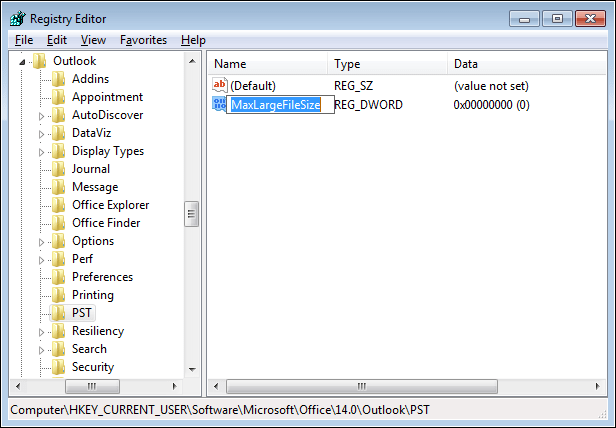Viewport: 616px width, 428px height.
Task: Click the REG_SZ type cell
Action: click(x=353, y=86)
